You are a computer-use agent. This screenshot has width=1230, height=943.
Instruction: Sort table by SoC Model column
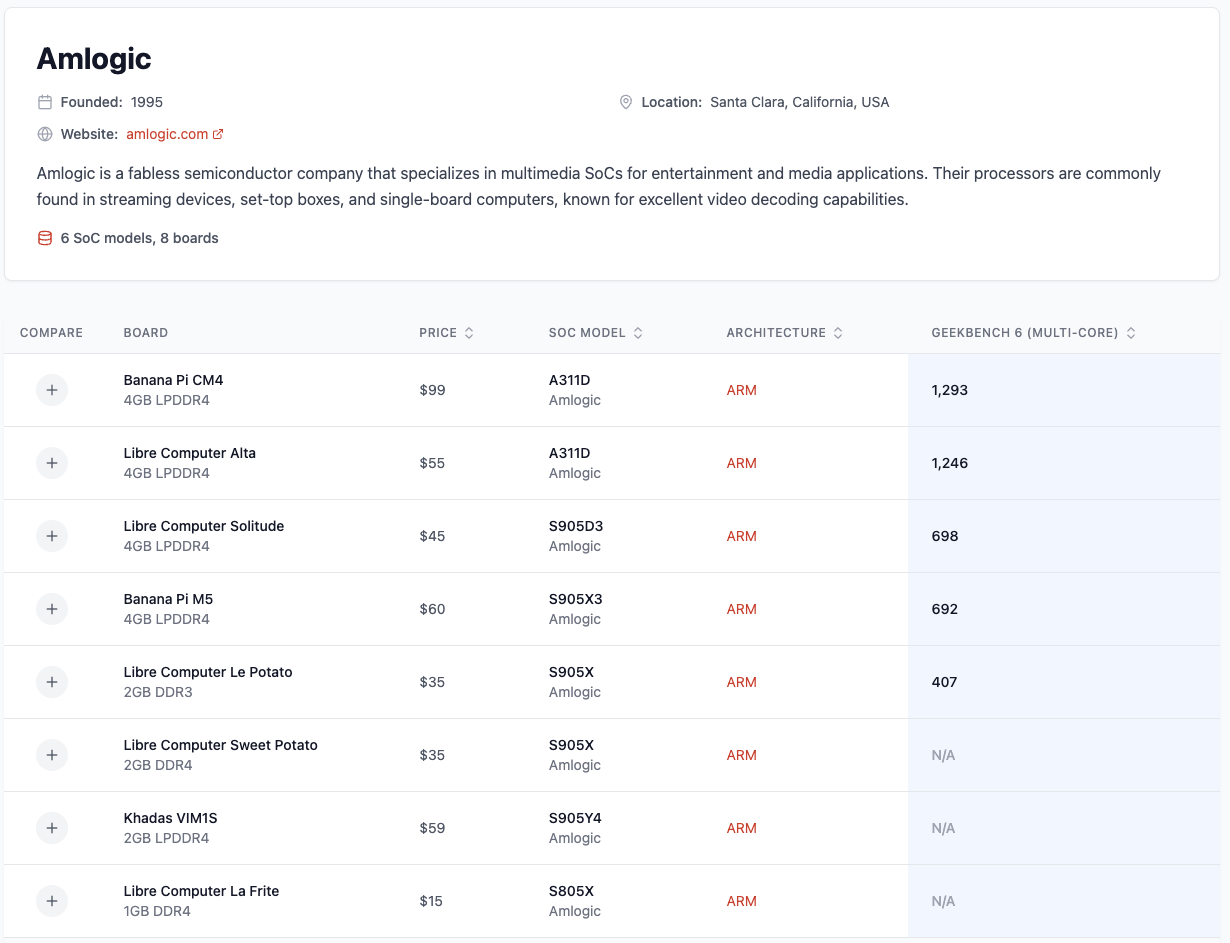[595, 333]
